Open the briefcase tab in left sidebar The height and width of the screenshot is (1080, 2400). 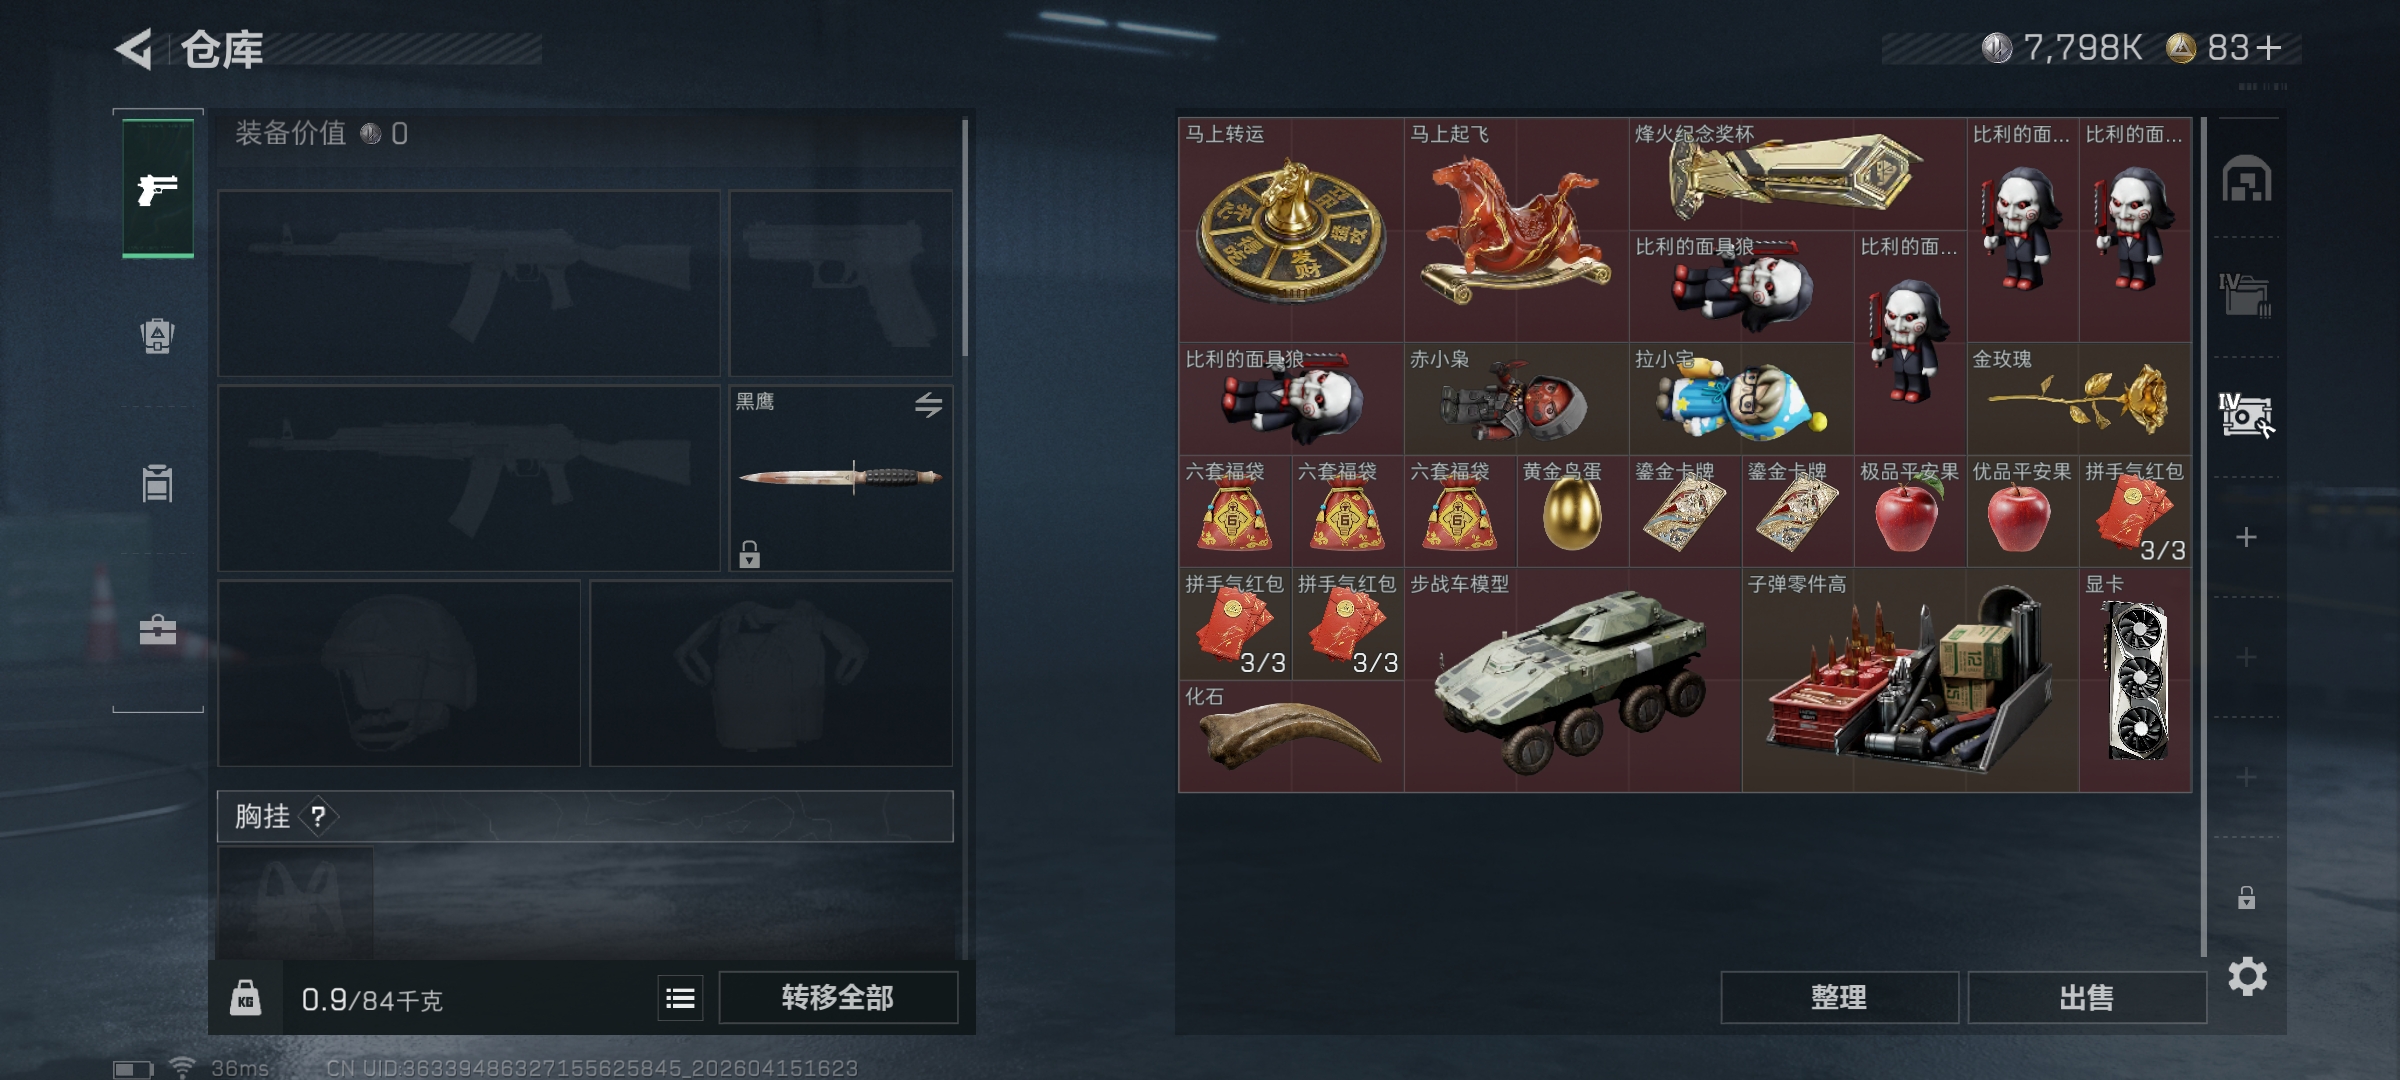click(x=158, y=630)
